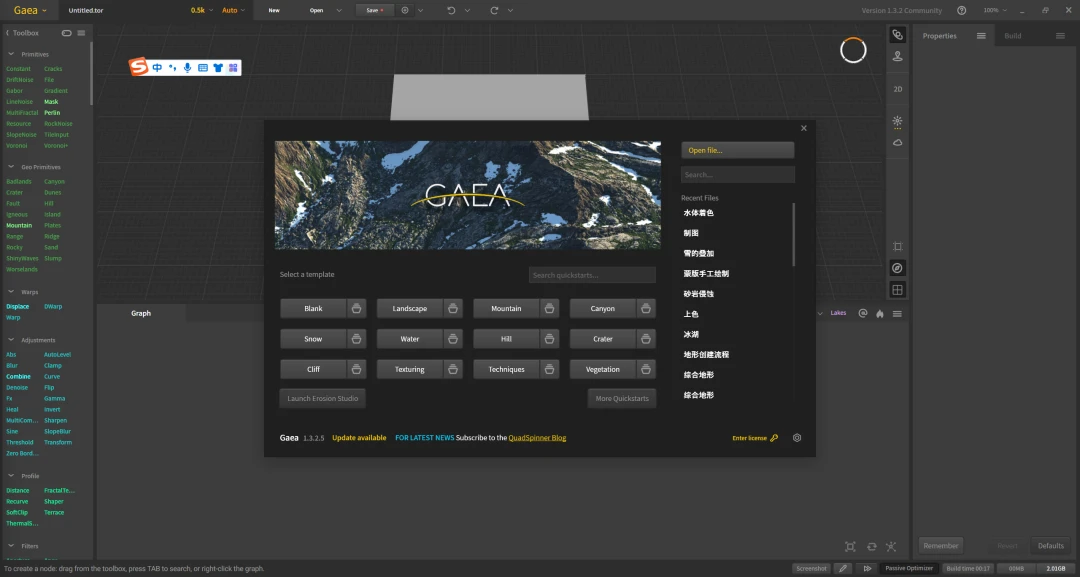Click the folder icon beside Vegetation template
This screenshot has width=1080, height=577.
(645, 369)
